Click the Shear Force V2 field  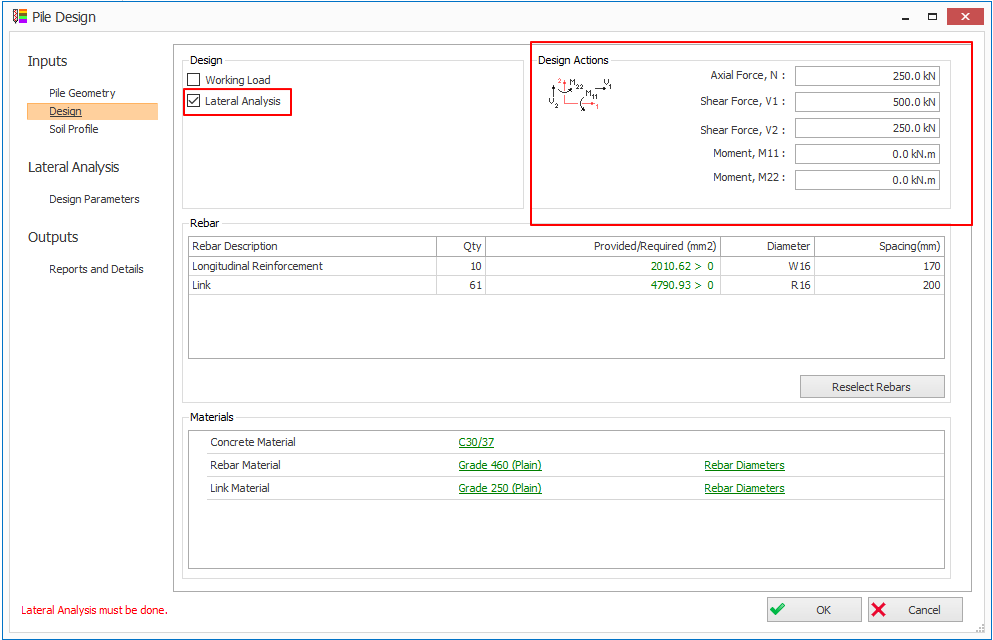pyautogui.click(x=866, y=128)
